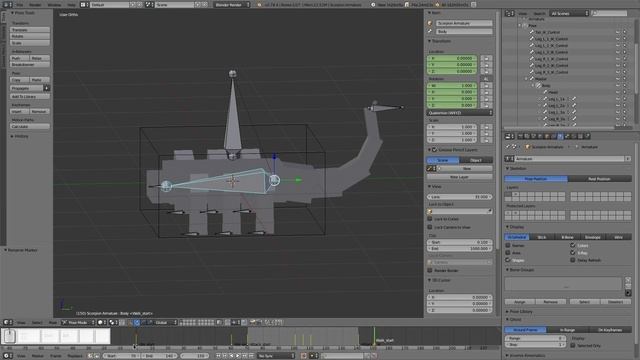Click the New Layer button
This screenshot has height=360, width=640.
pos(460,177)
